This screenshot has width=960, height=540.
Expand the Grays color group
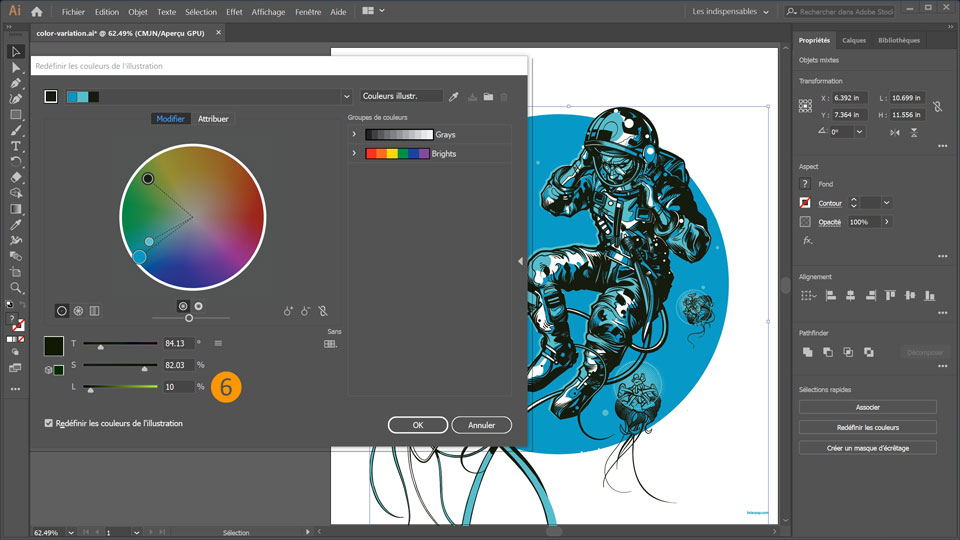coord(354,134)
